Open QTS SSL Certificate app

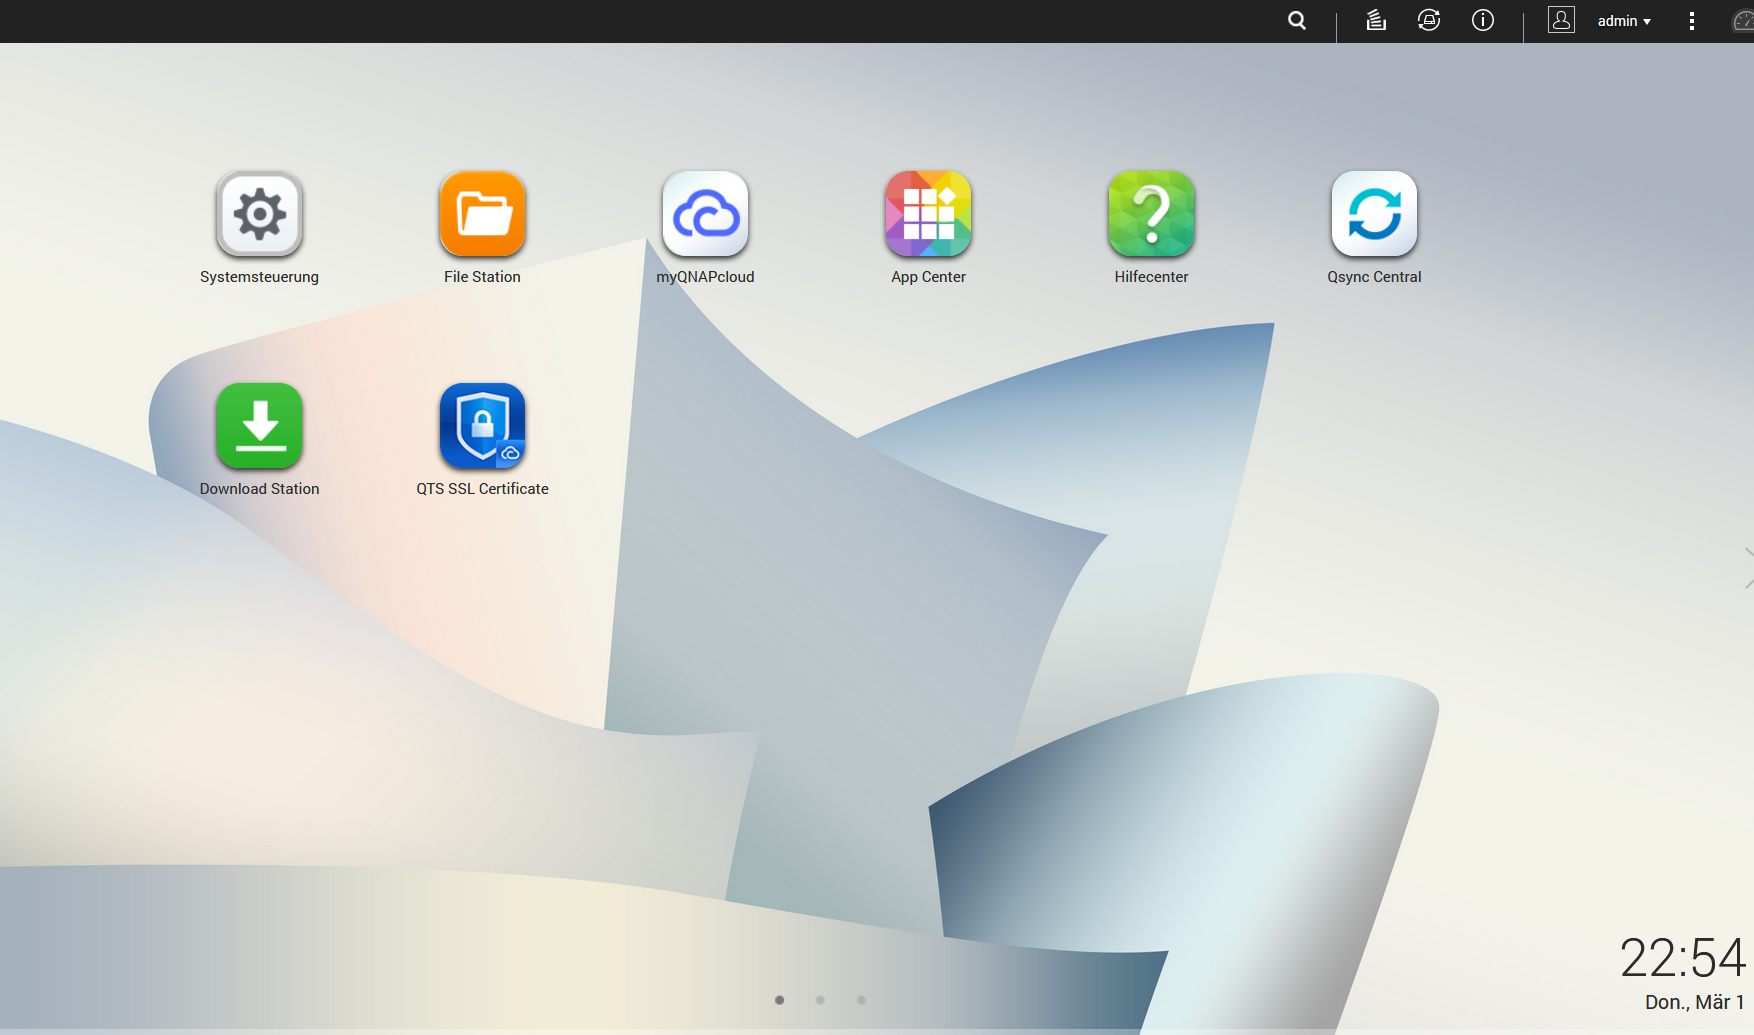(x=482, y=427)
